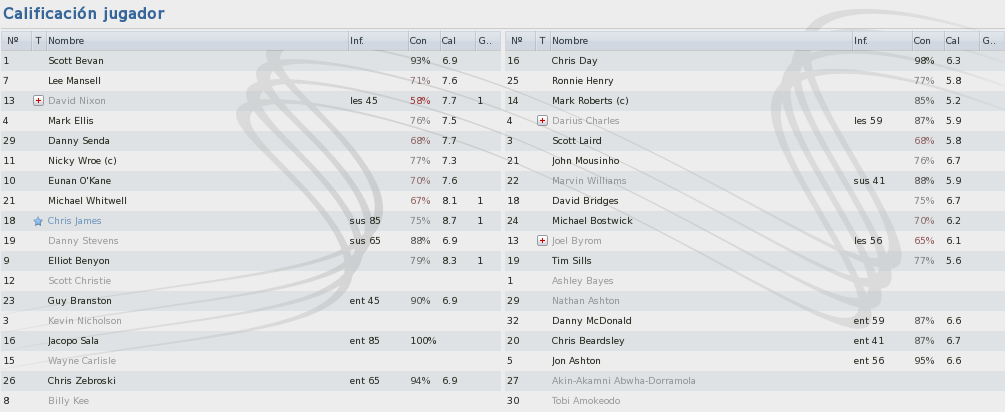1005x412 pixels.
Task: Open Elliot Benyon's player profile
Action: [79, 261]
